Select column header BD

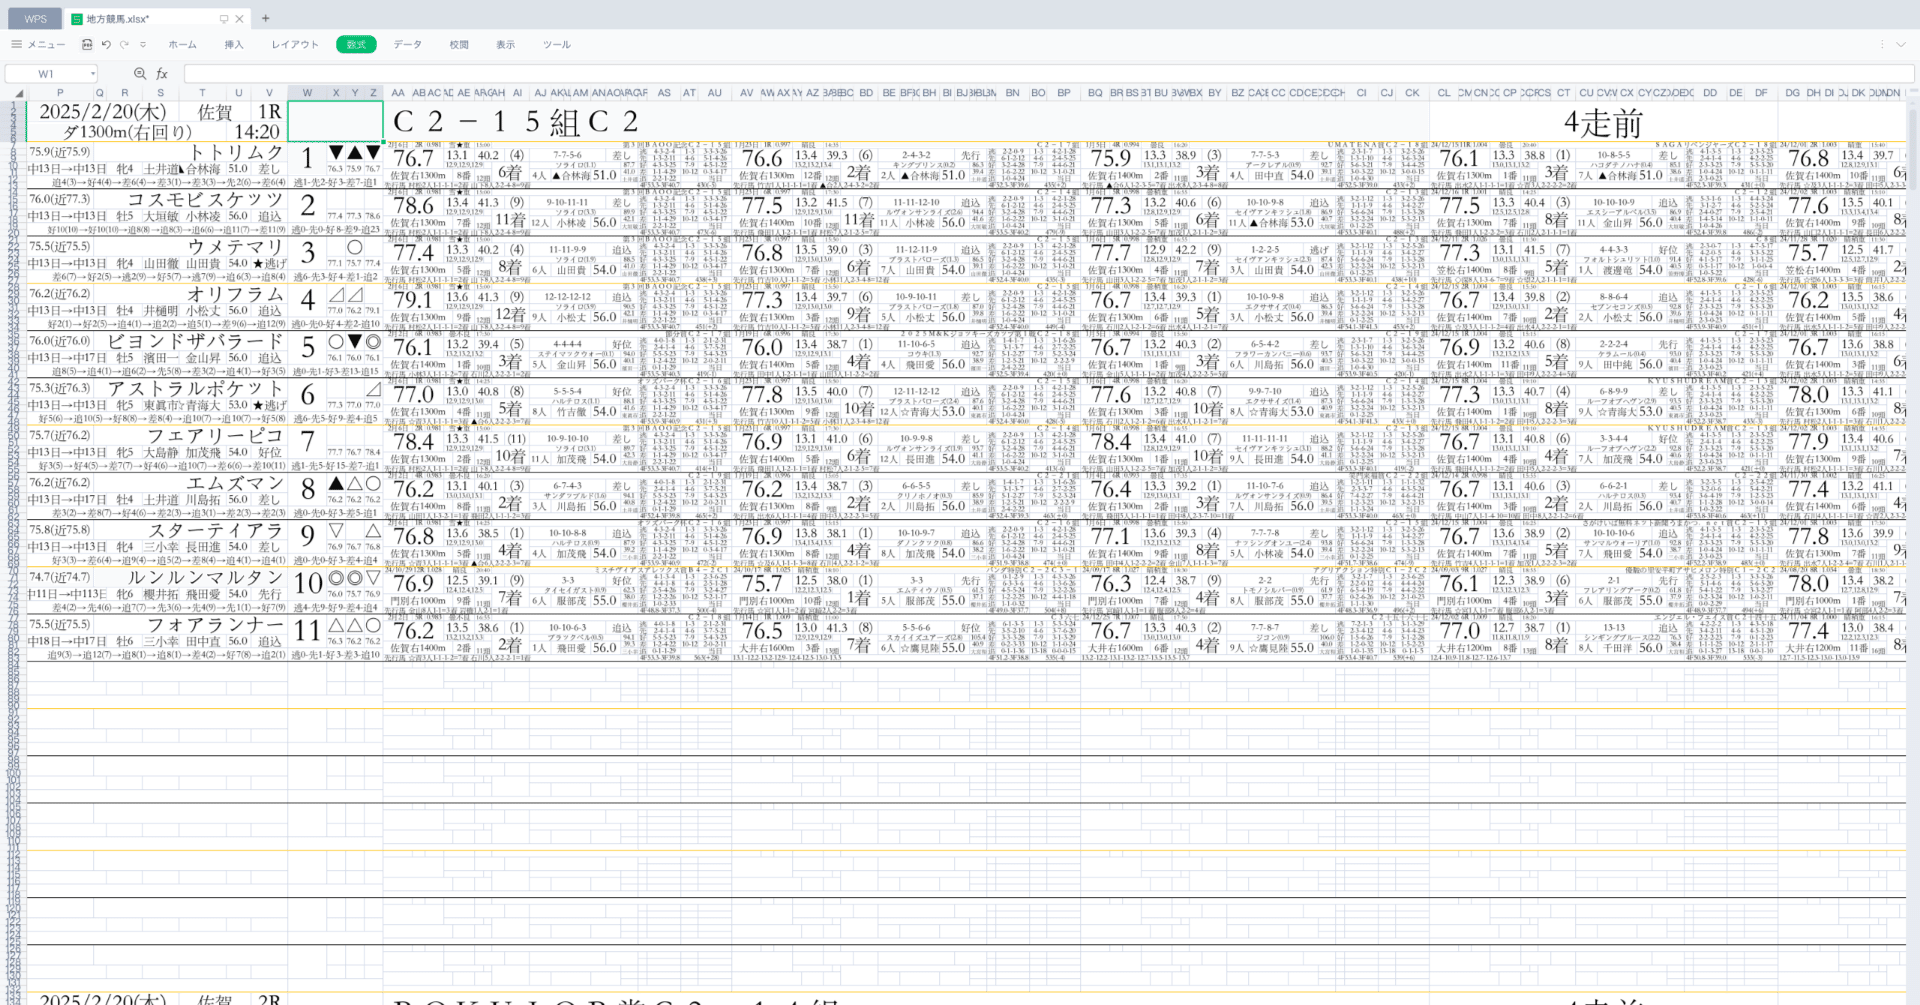[866, 93]
